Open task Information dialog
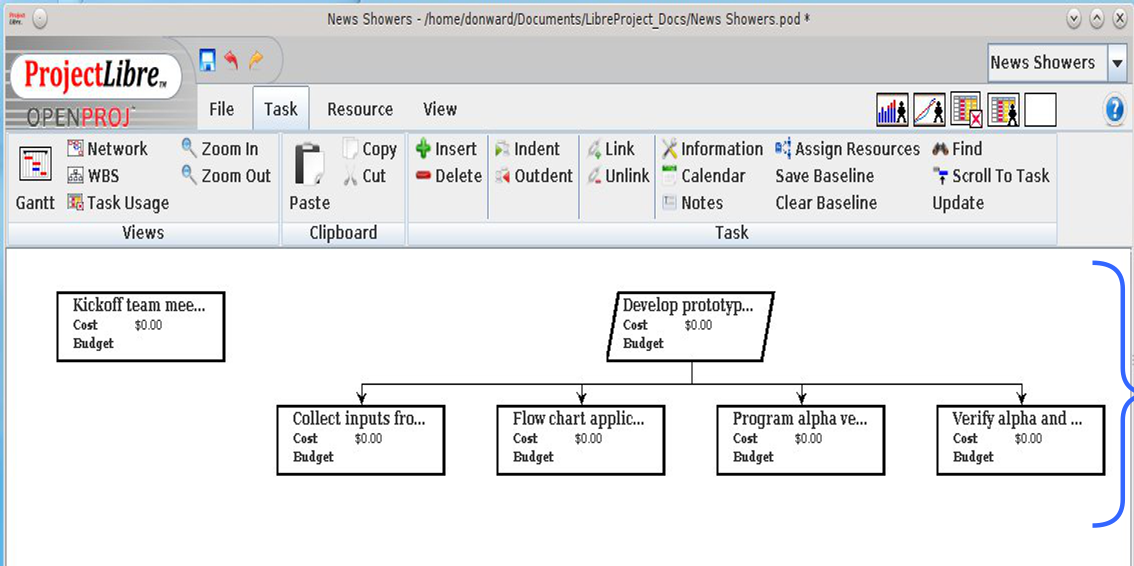 click(x=712, y=149)
